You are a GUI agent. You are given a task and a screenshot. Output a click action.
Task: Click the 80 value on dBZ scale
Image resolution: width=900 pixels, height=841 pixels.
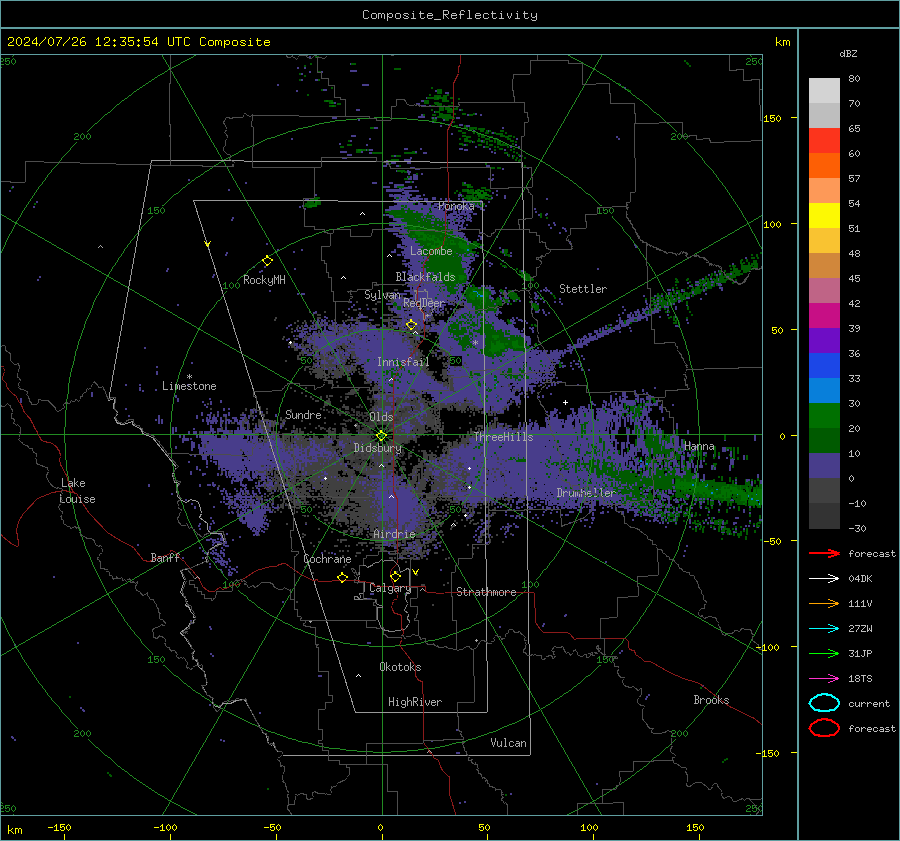[854, 79]
